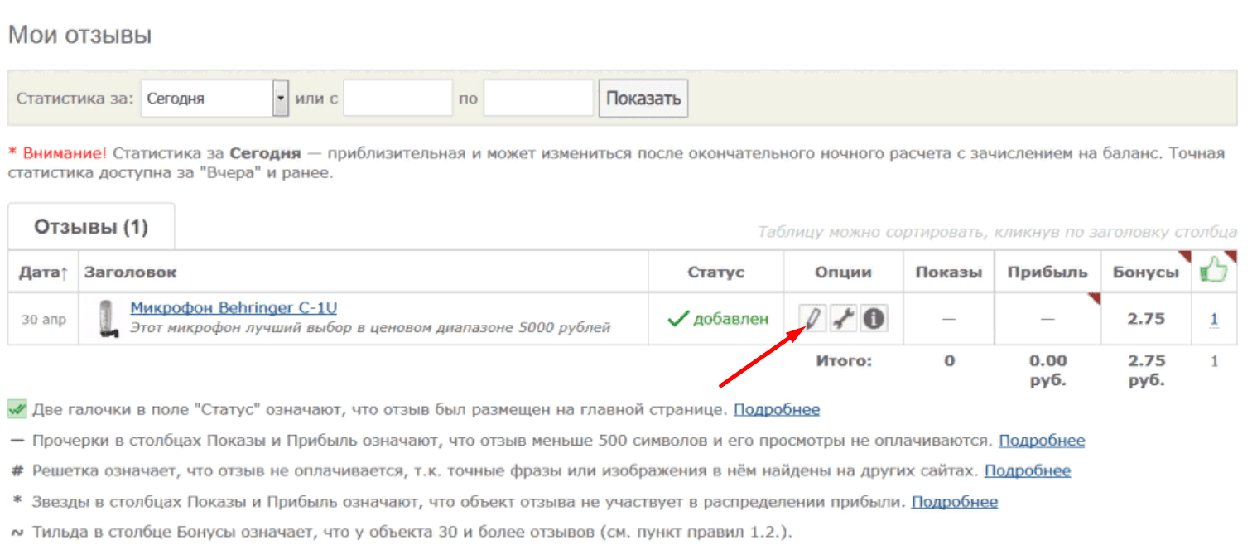Image resolution: width=1257 pixels, height=550 pixels.
Task: Open Подробнее link about two checkmarks
Action: tap(777, 410)
